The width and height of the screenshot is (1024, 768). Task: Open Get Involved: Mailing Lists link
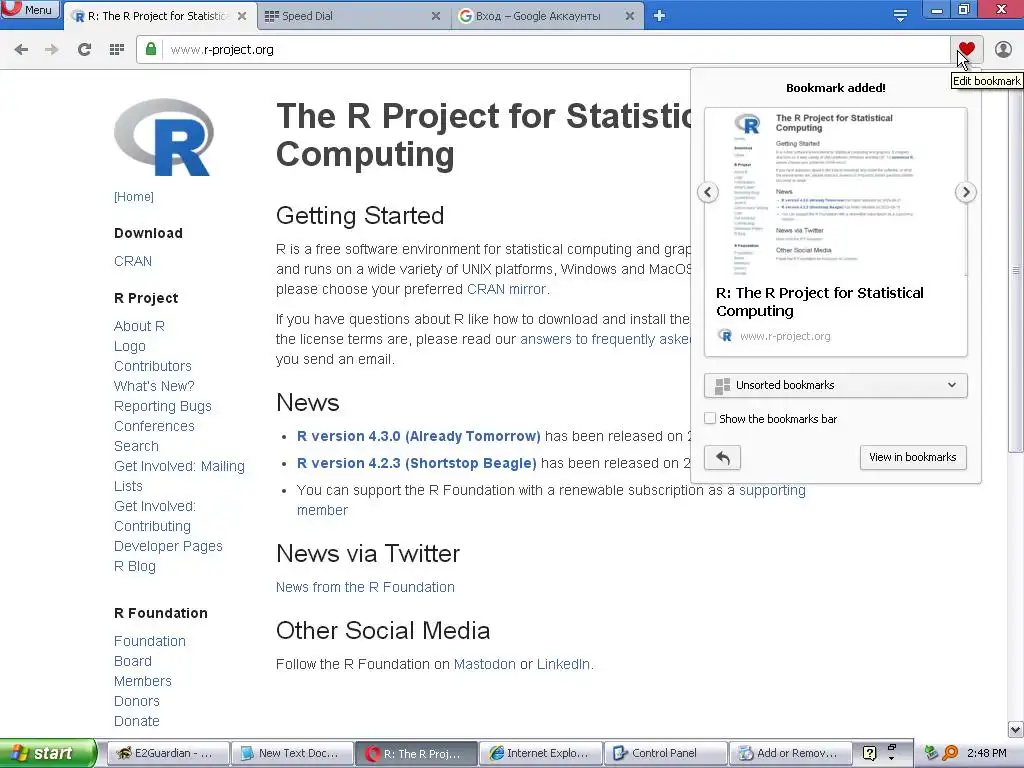(179, 476)
